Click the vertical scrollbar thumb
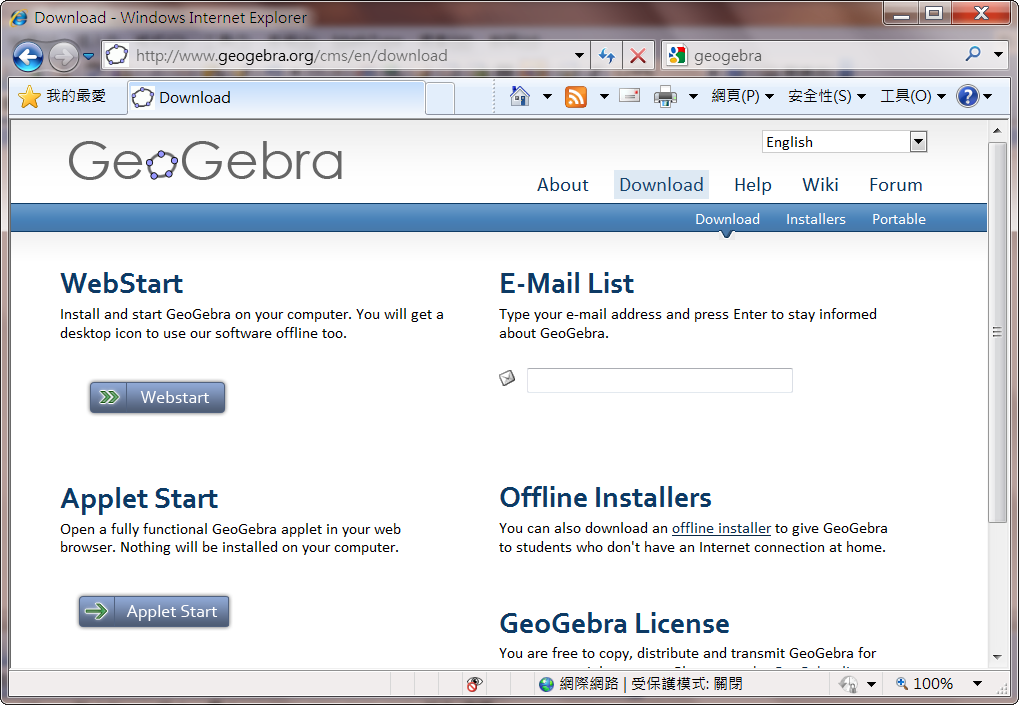Viewport: 1019px width, 705px height. [997, 332]
